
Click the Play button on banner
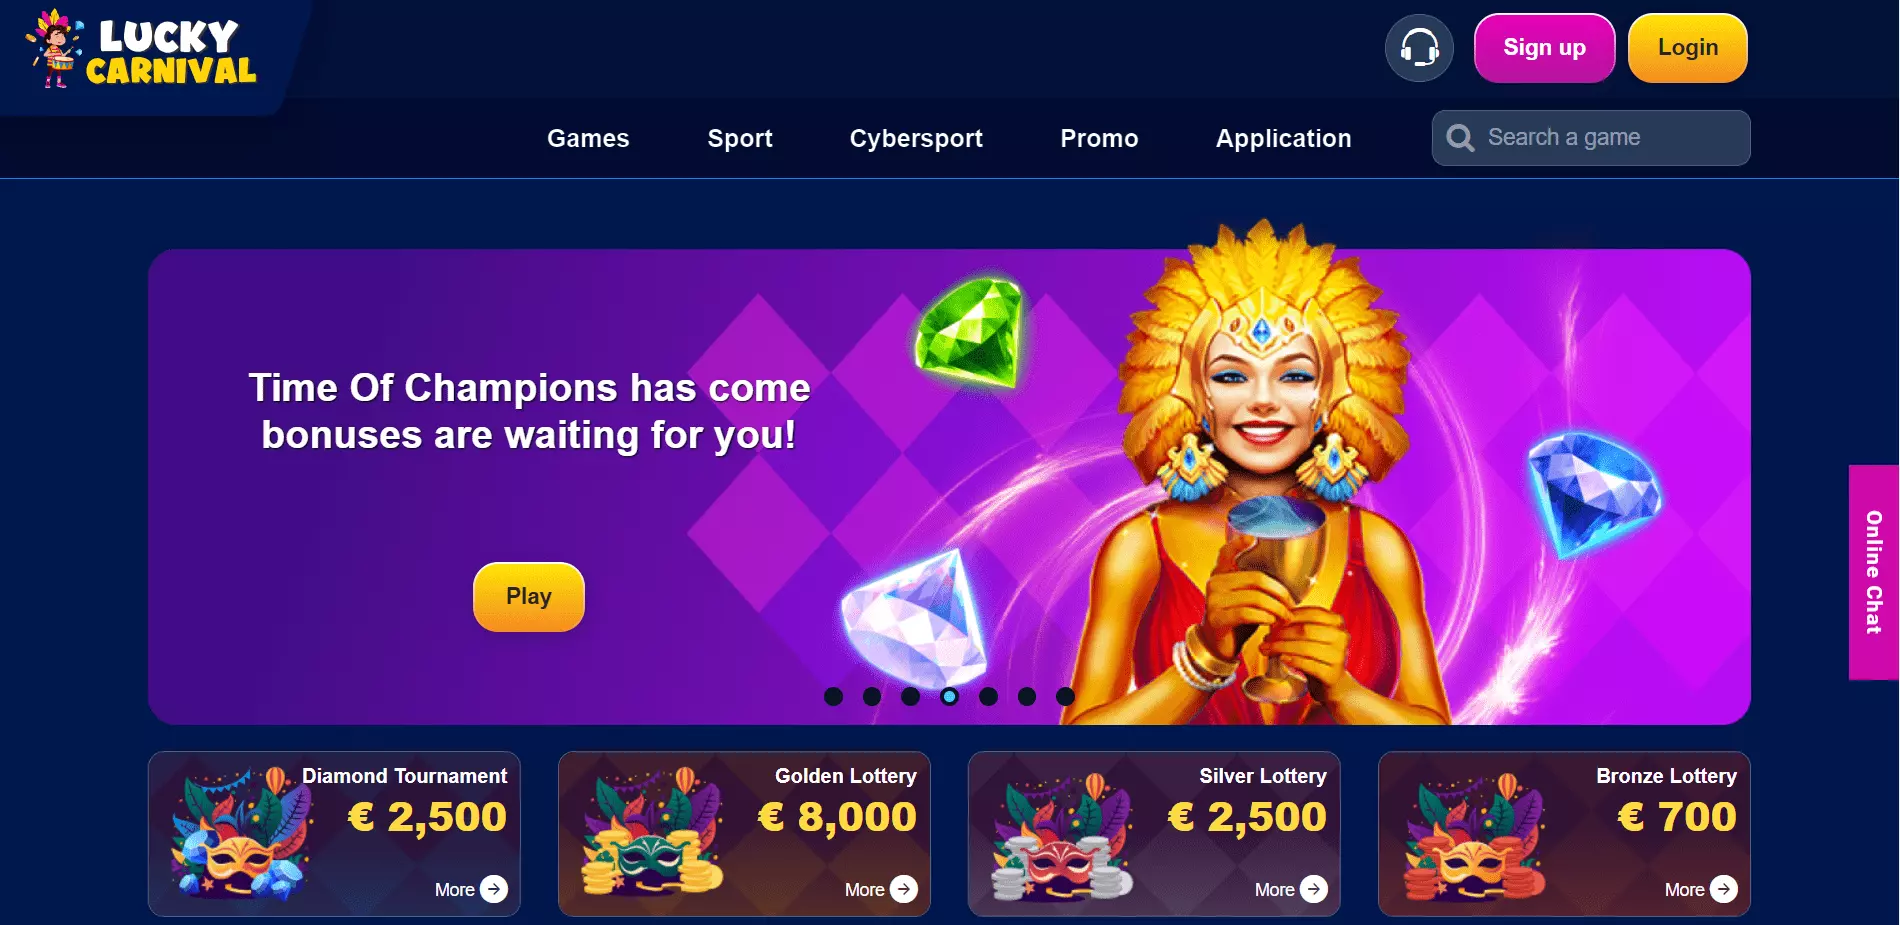528,597
